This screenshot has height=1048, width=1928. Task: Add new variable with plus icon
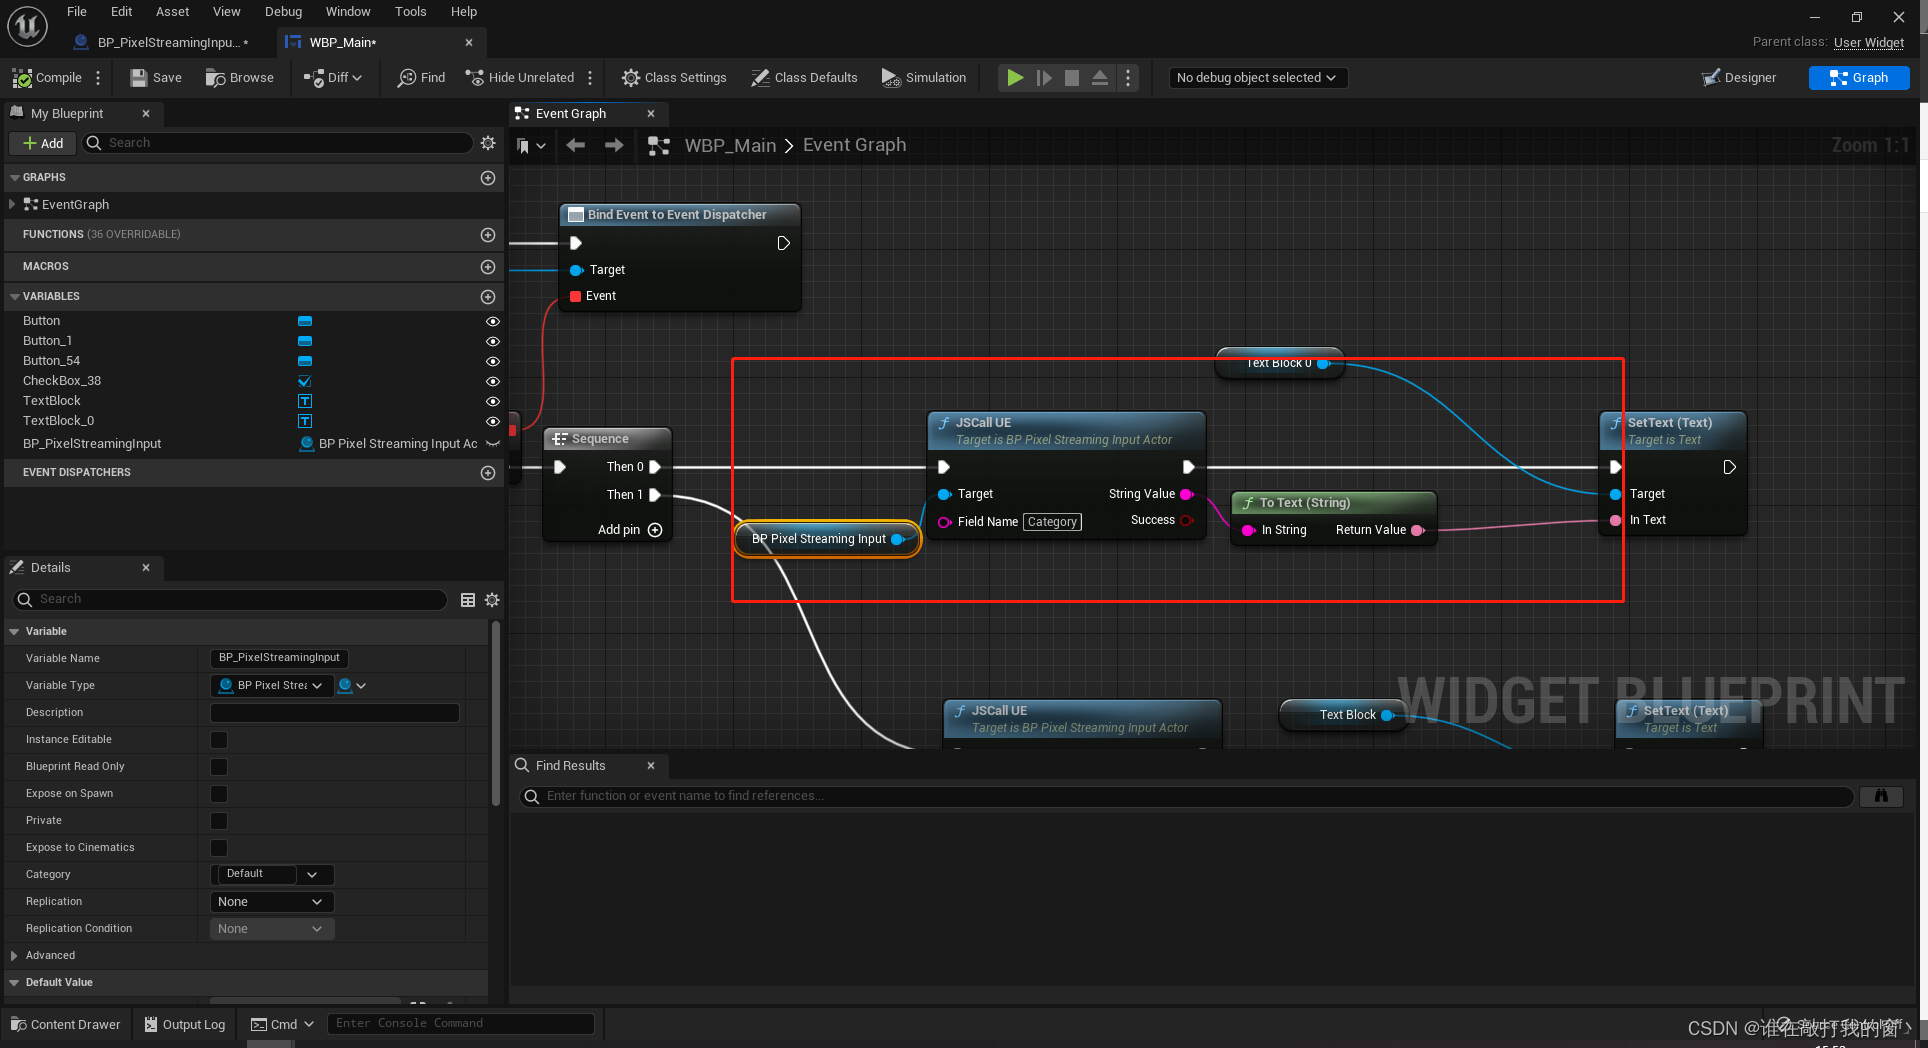point(488,297)
